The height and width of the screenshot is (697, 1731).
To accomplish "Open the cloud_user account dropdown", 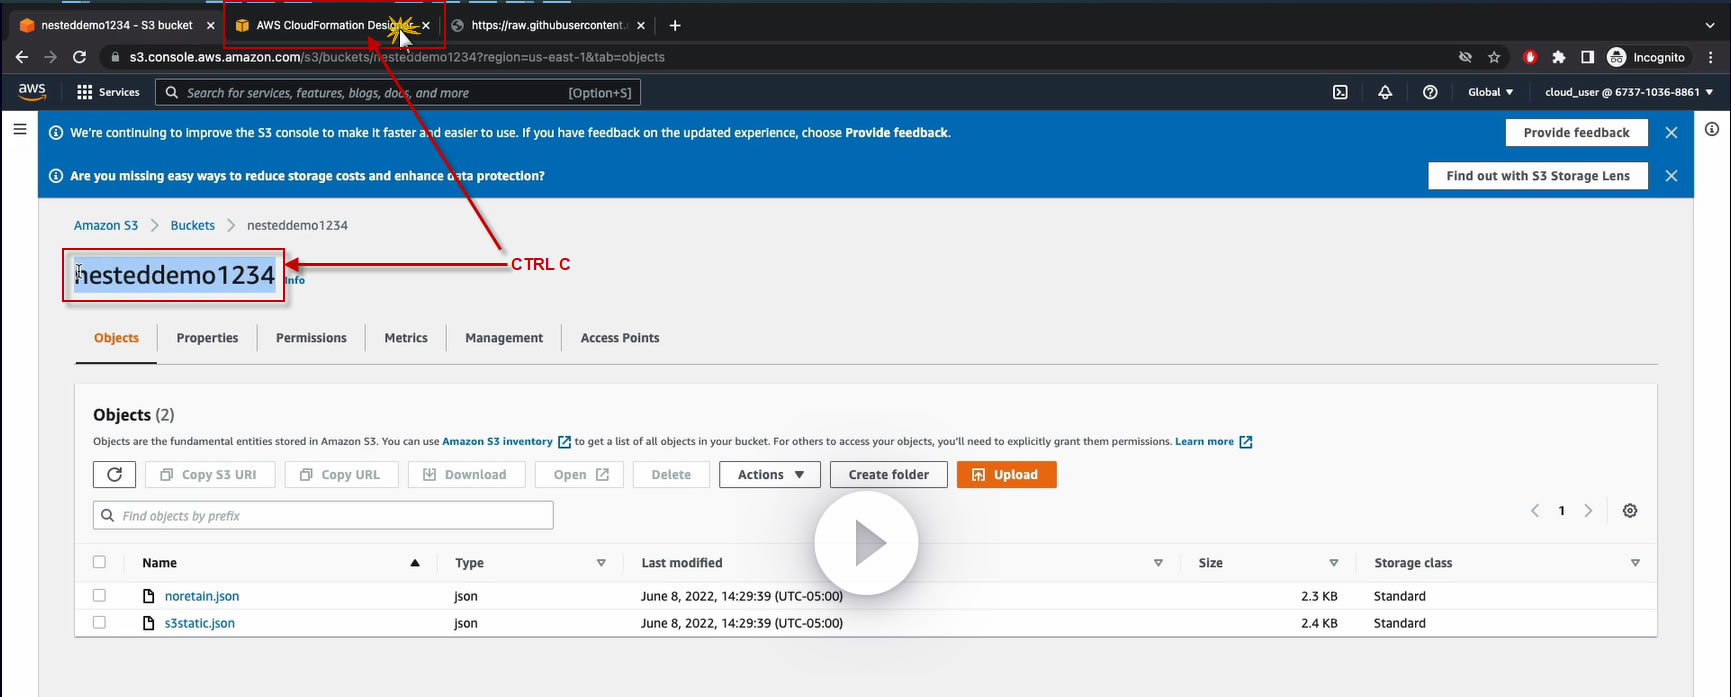I will point(1629,92).
